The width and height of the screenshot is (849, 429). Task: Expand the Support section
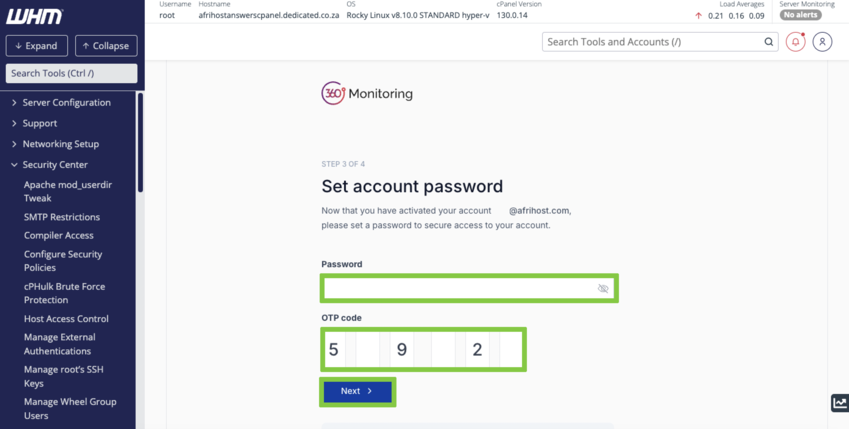[40, 123]
